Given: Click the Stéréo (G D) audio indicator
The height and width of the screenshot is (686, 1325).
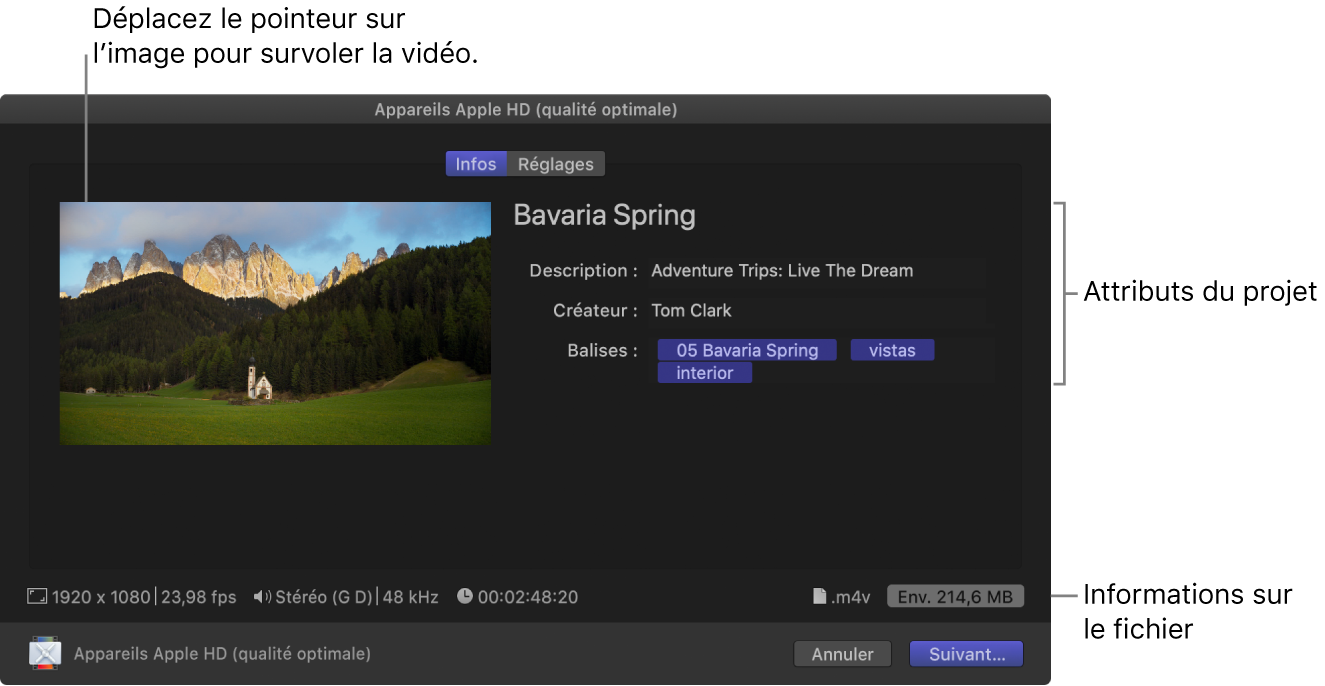Looking at the screenshot, I should 325,597.
